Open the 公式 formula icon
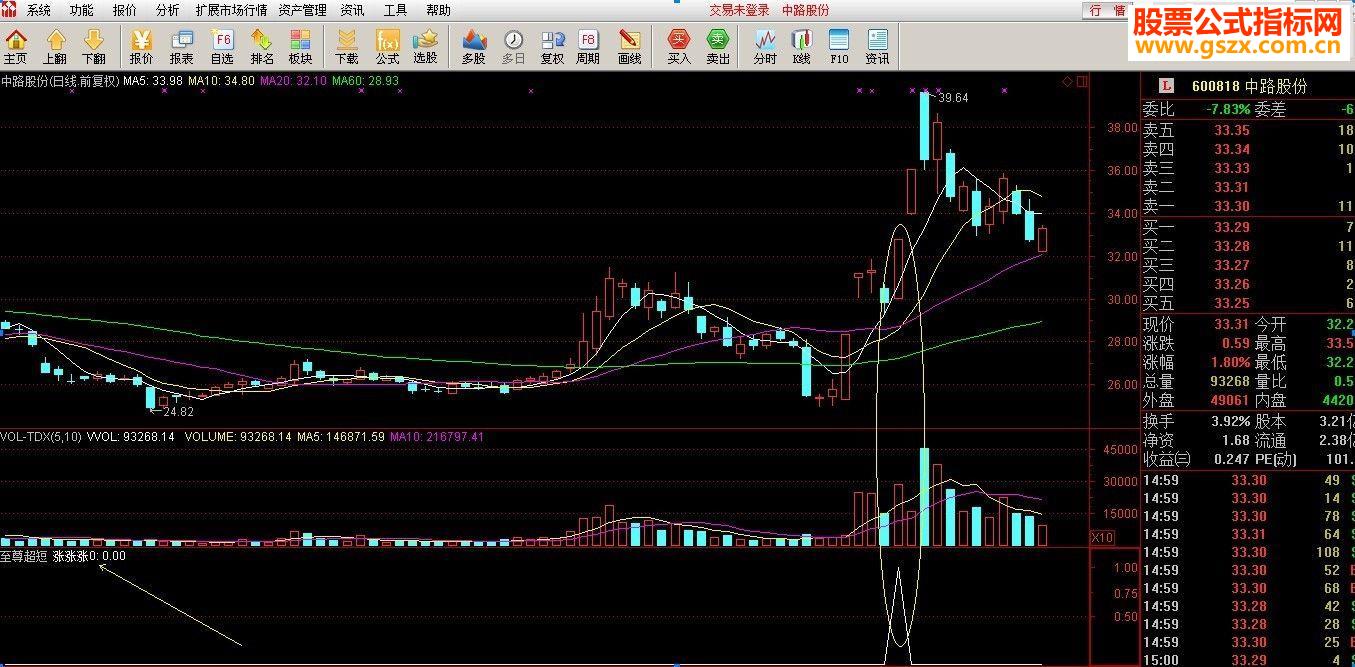1355x667 pixels. coord(387,46)
